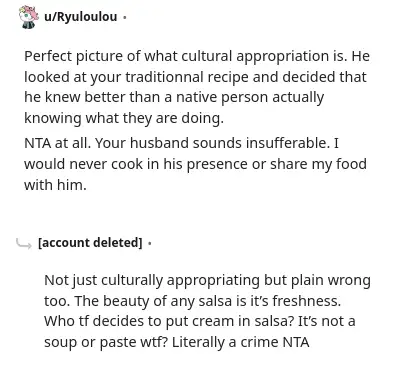The image size is (400, 377).
Task: Click the 'NTA at all' comment paragraph
Action: (195, 164)
